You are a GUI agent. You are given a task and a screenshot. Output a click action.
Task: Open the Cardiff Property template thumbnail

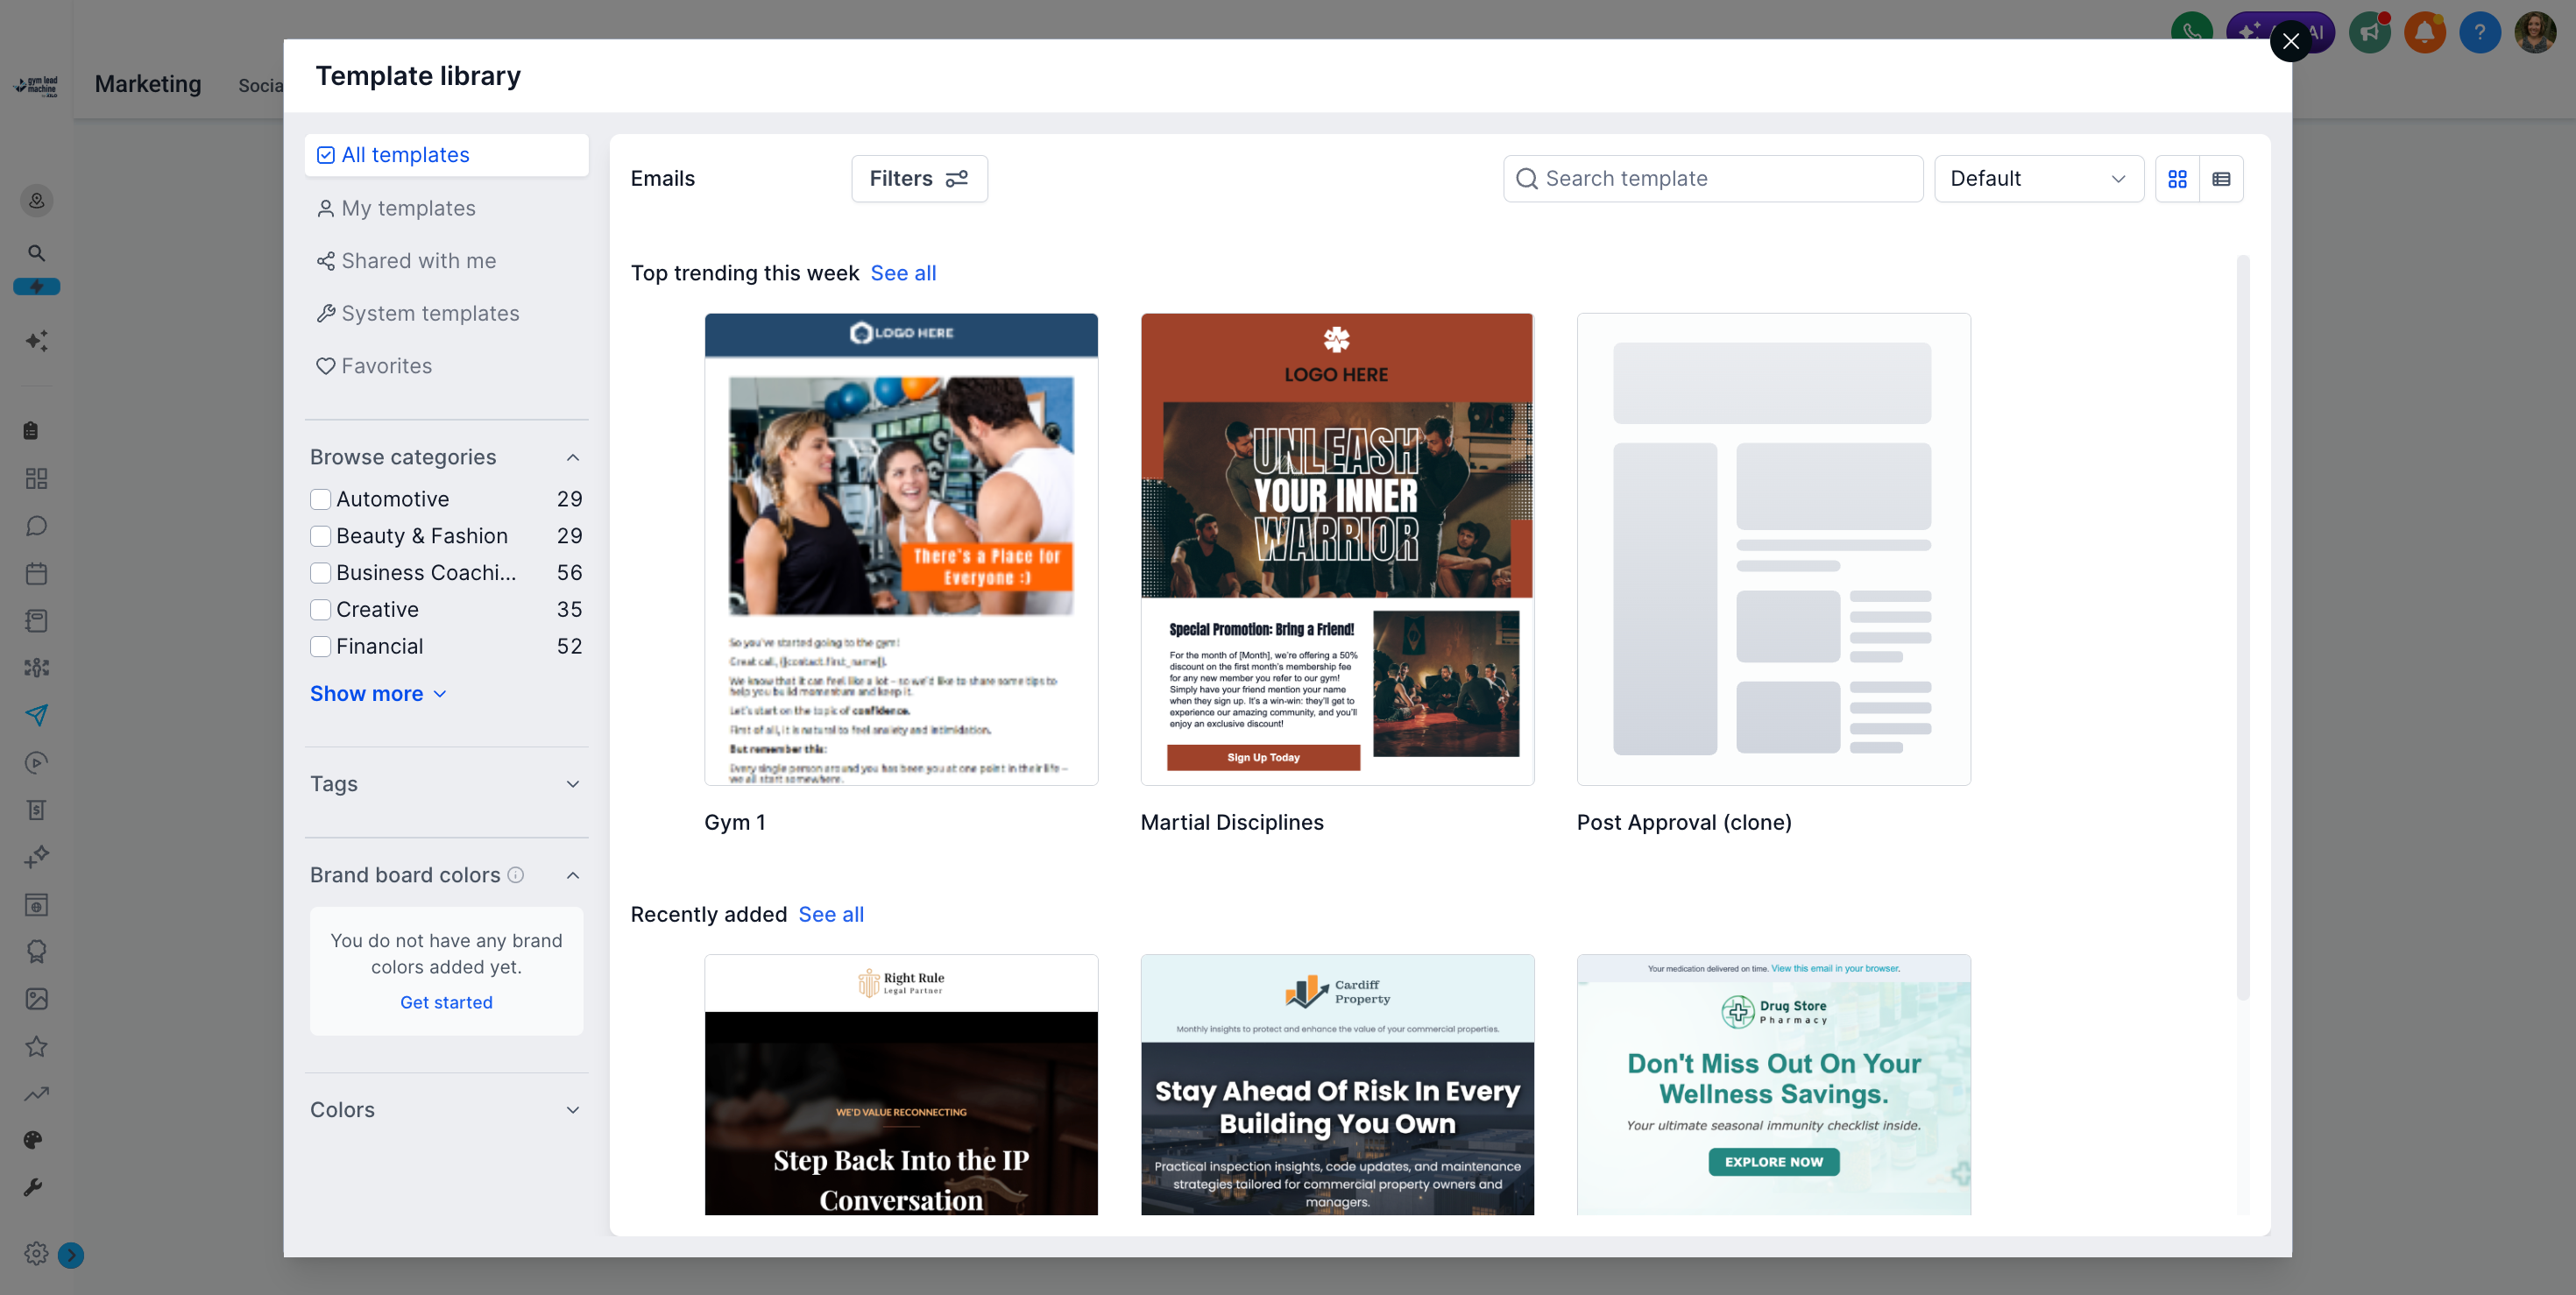tap(1337, 1084)
